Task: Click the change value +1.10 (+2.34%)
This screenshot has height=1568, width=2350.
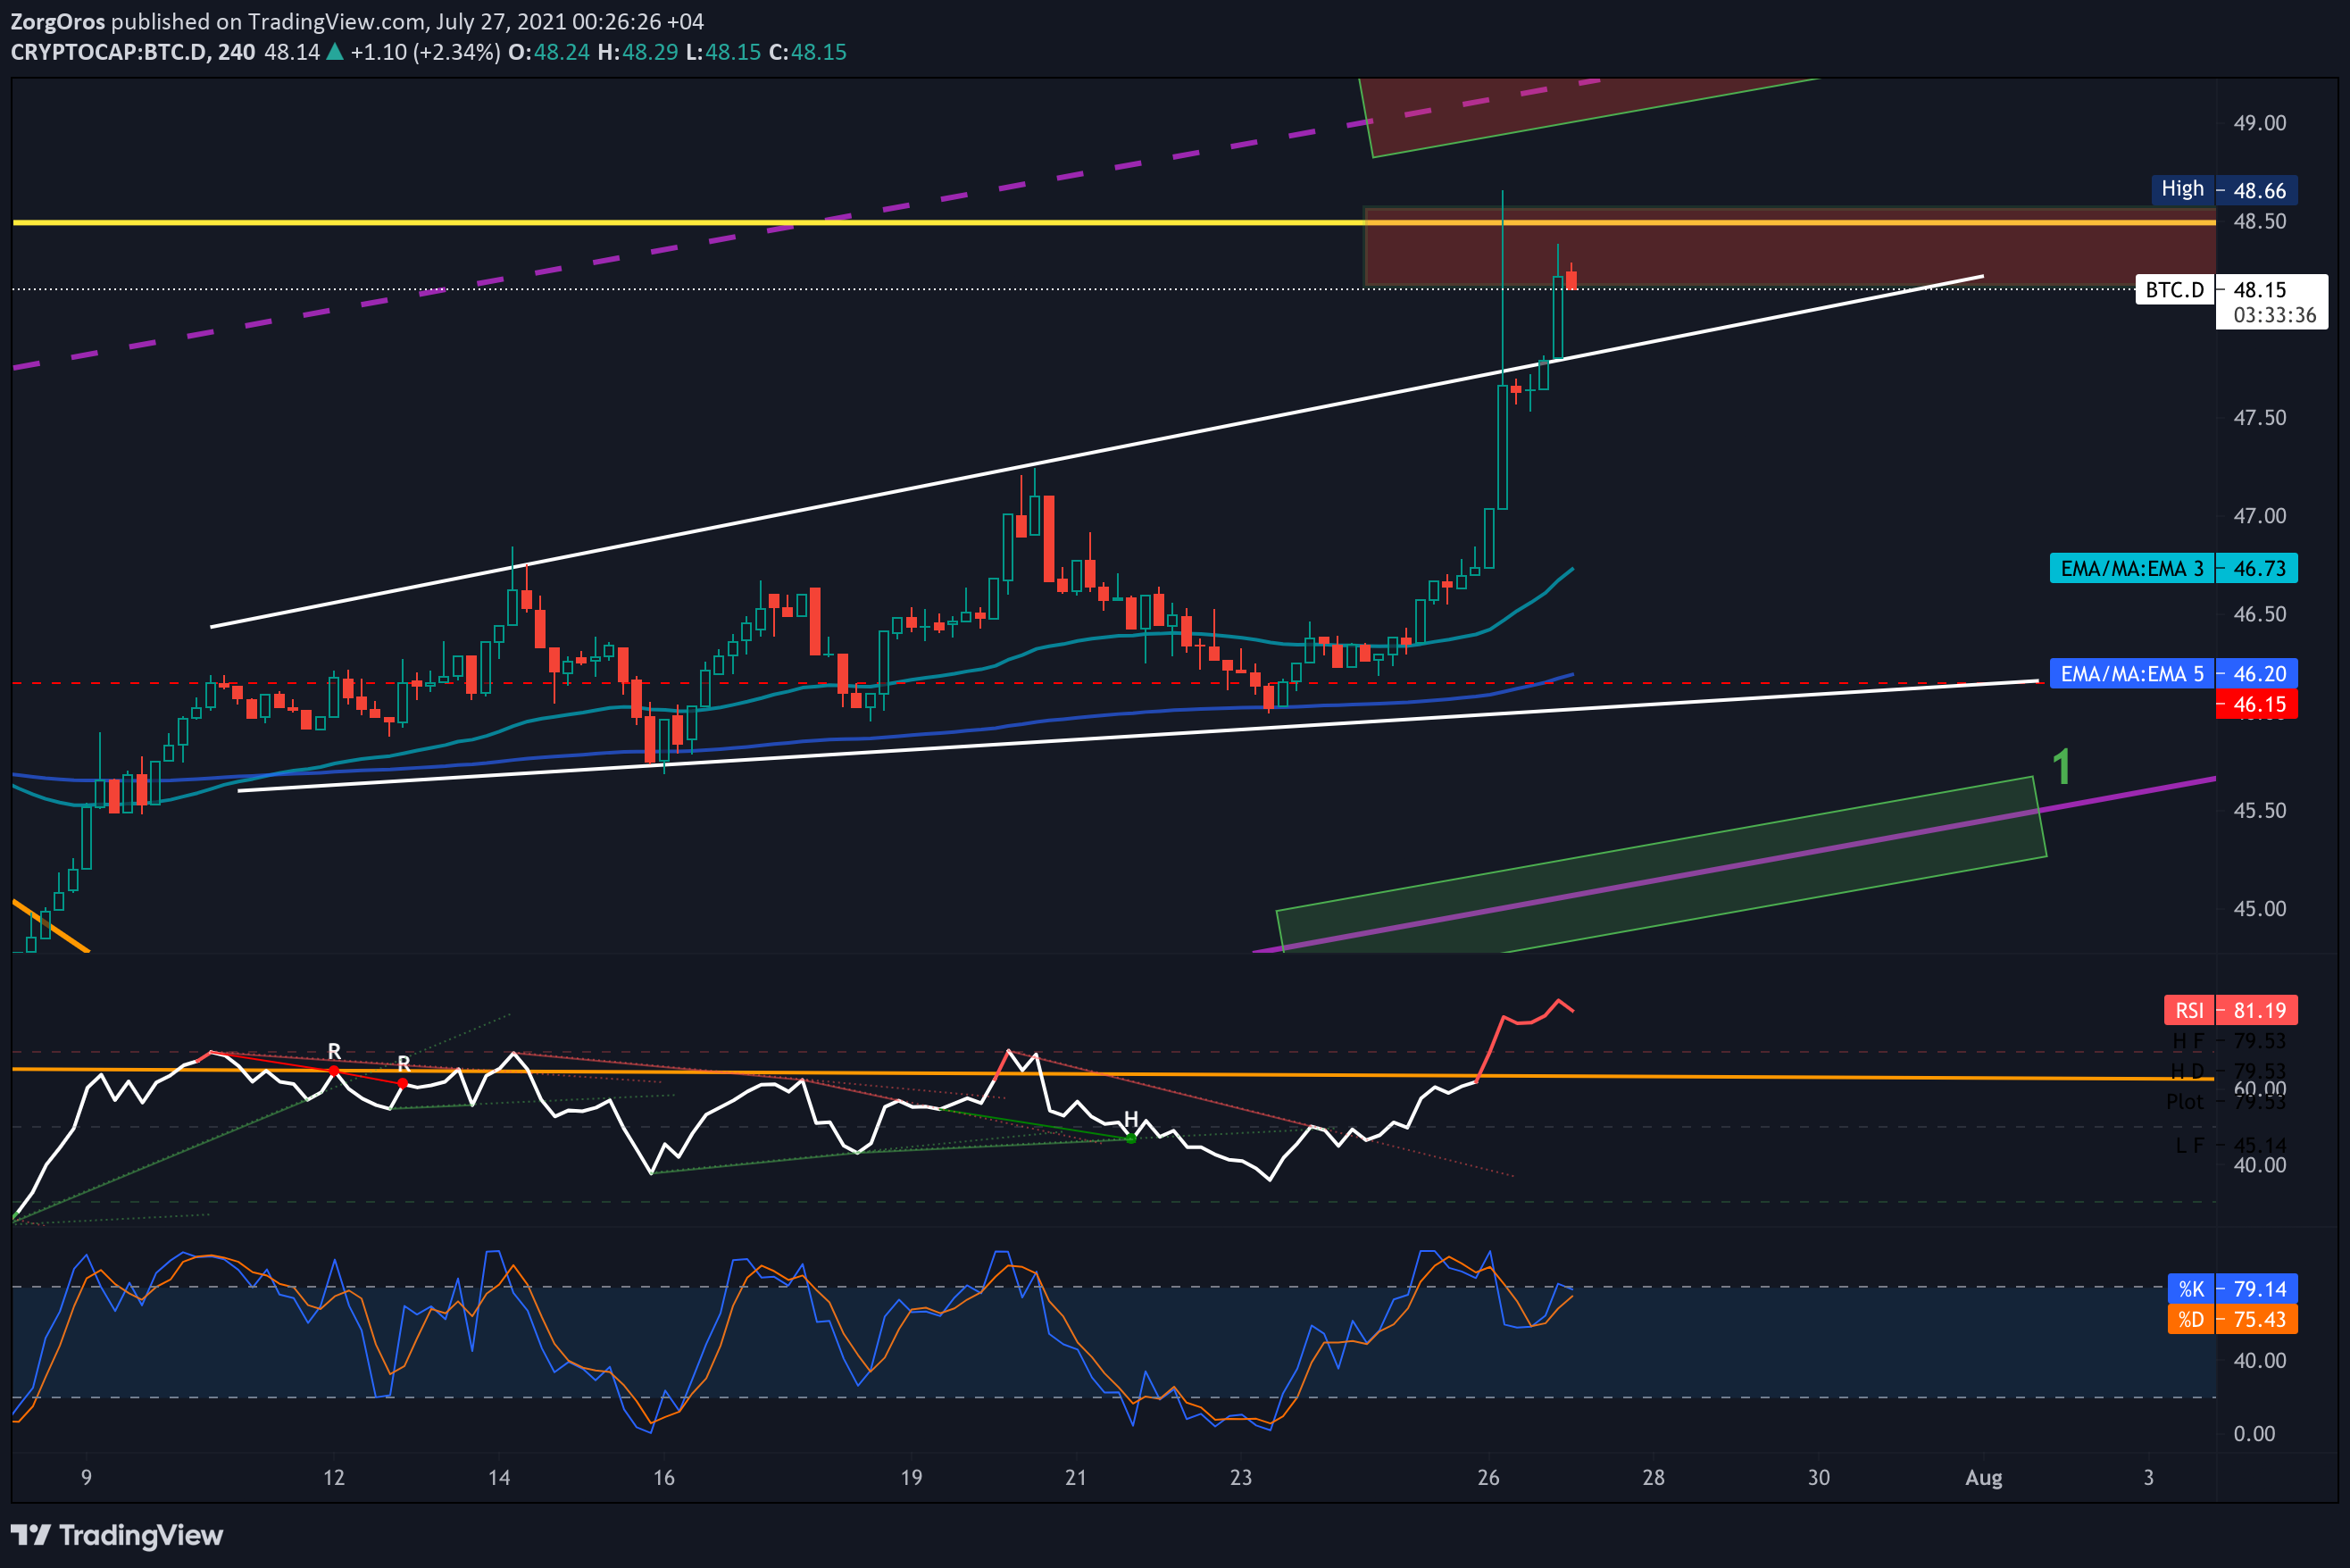Action: pyautogui.click(x=425, y=52)
